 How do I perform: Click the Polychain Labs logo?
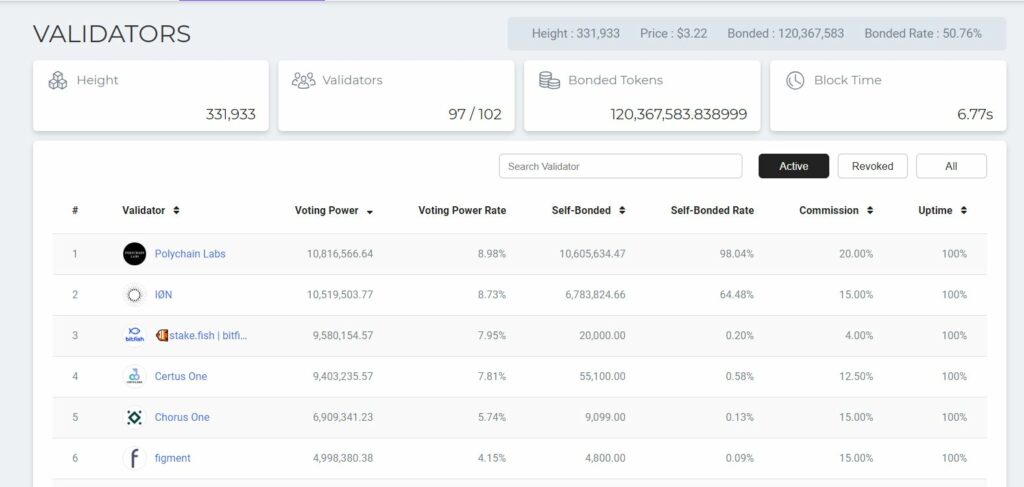coord(135,254)
